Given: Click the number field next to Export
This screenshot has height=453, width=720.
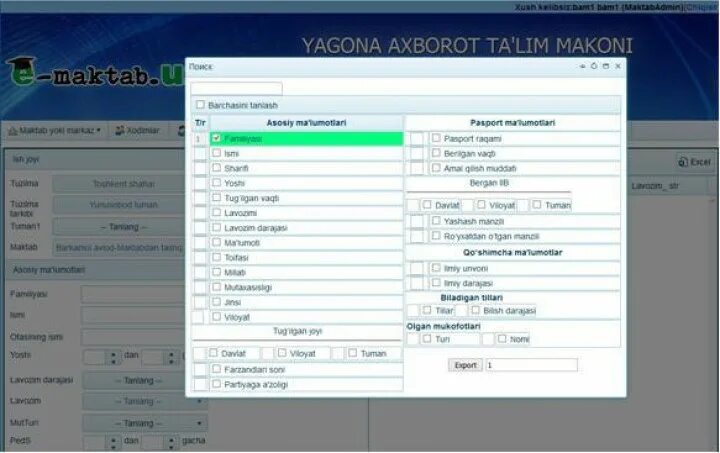Looking at the screenshot, I should coord(531,365).
